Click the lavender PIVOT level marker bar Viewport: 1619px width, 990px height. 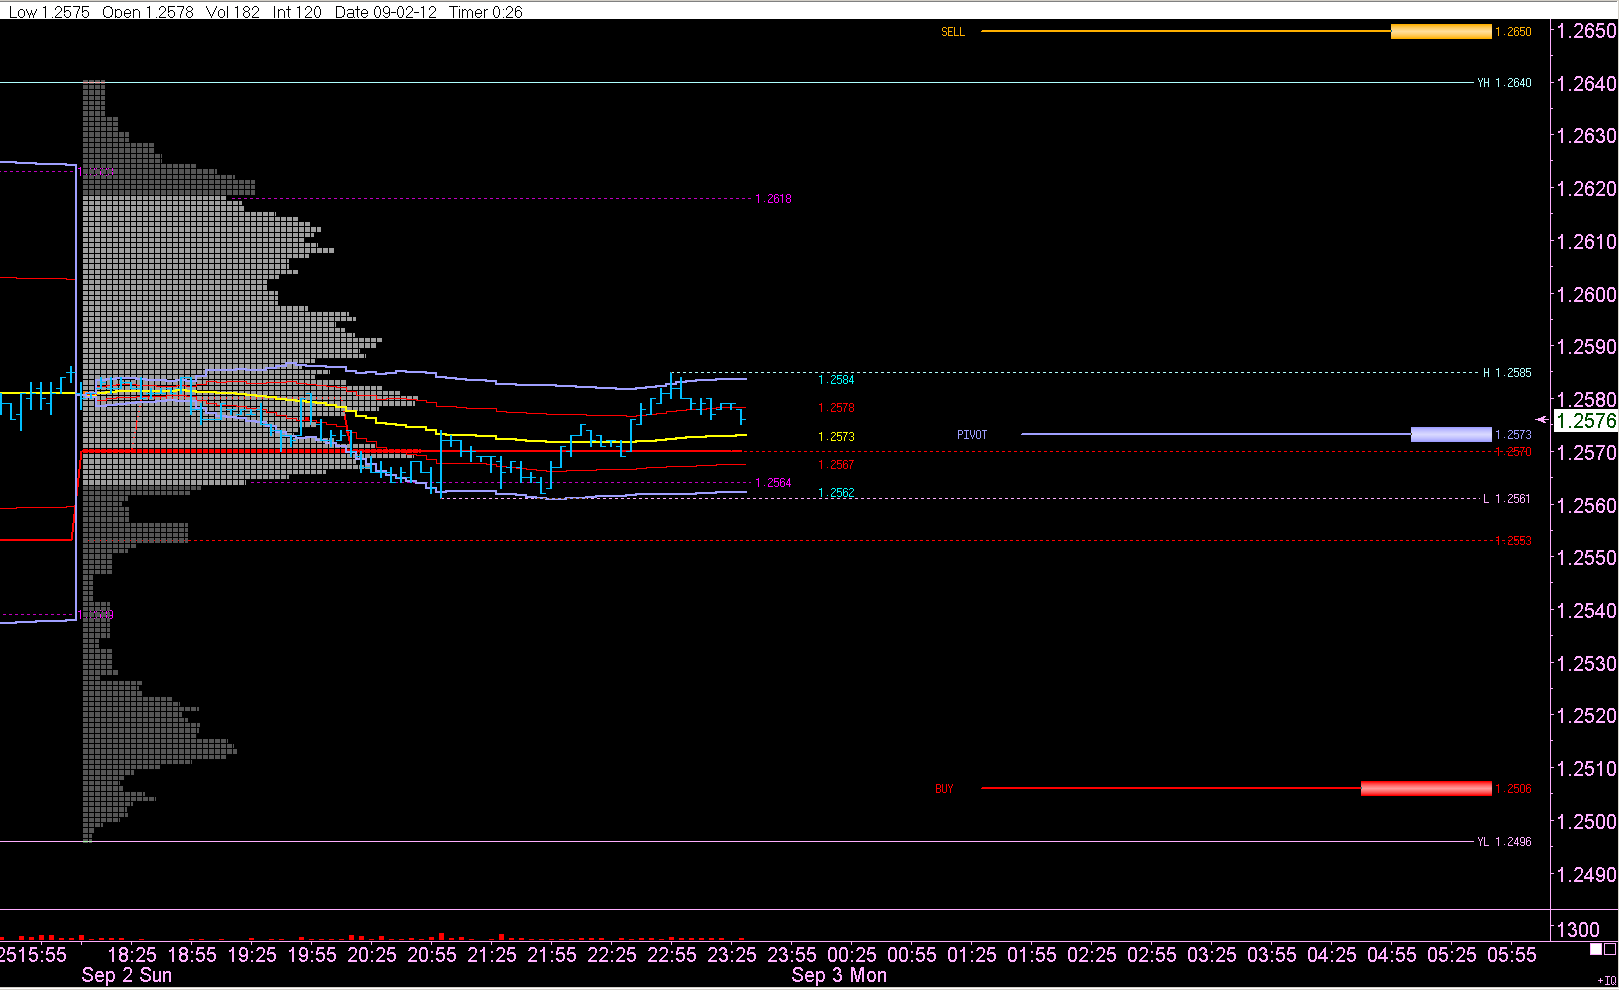(x=1451, y=435)
